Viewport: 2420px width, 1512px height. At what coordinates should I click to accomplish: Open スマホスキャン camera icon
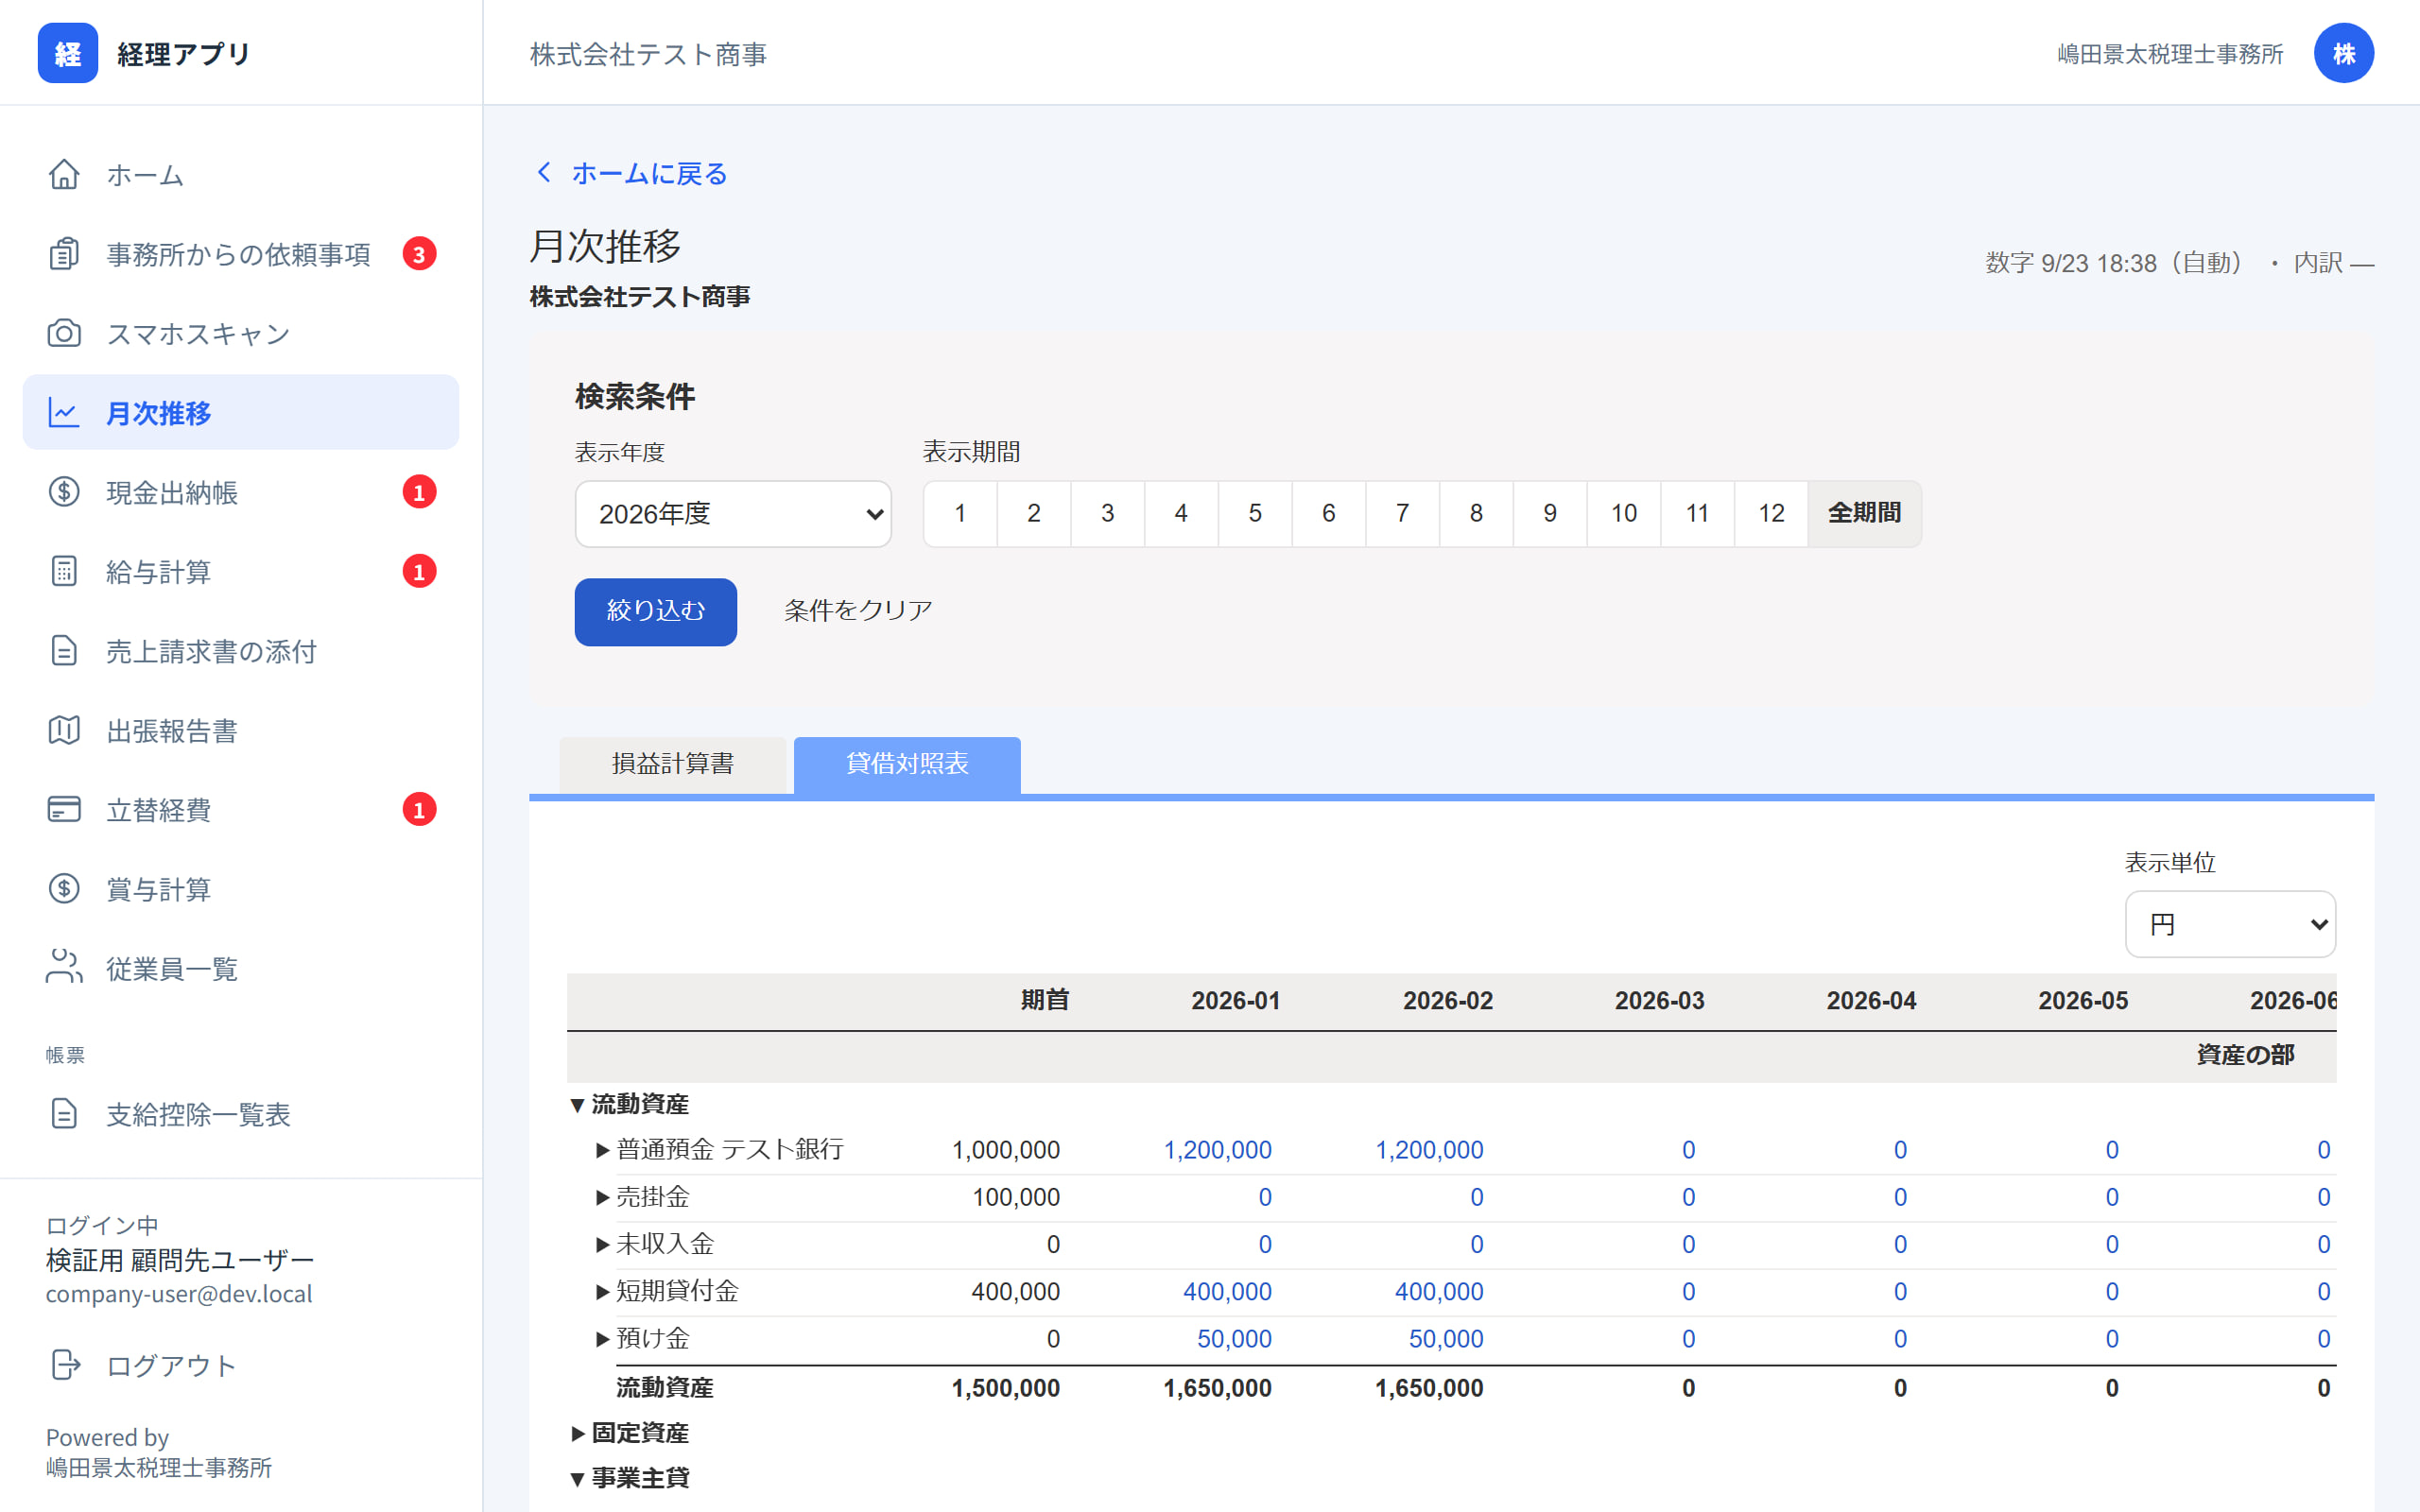tap(64, 333)
